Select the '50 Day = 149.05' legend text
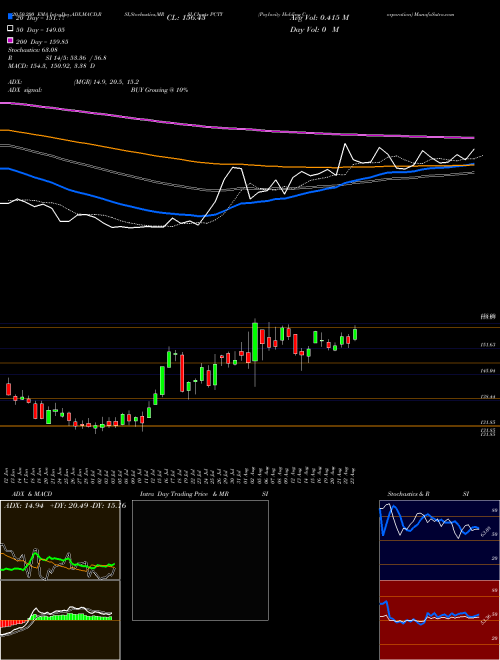Image resolution: width=500 pixels, height=660 pixels. coord(42,29)
